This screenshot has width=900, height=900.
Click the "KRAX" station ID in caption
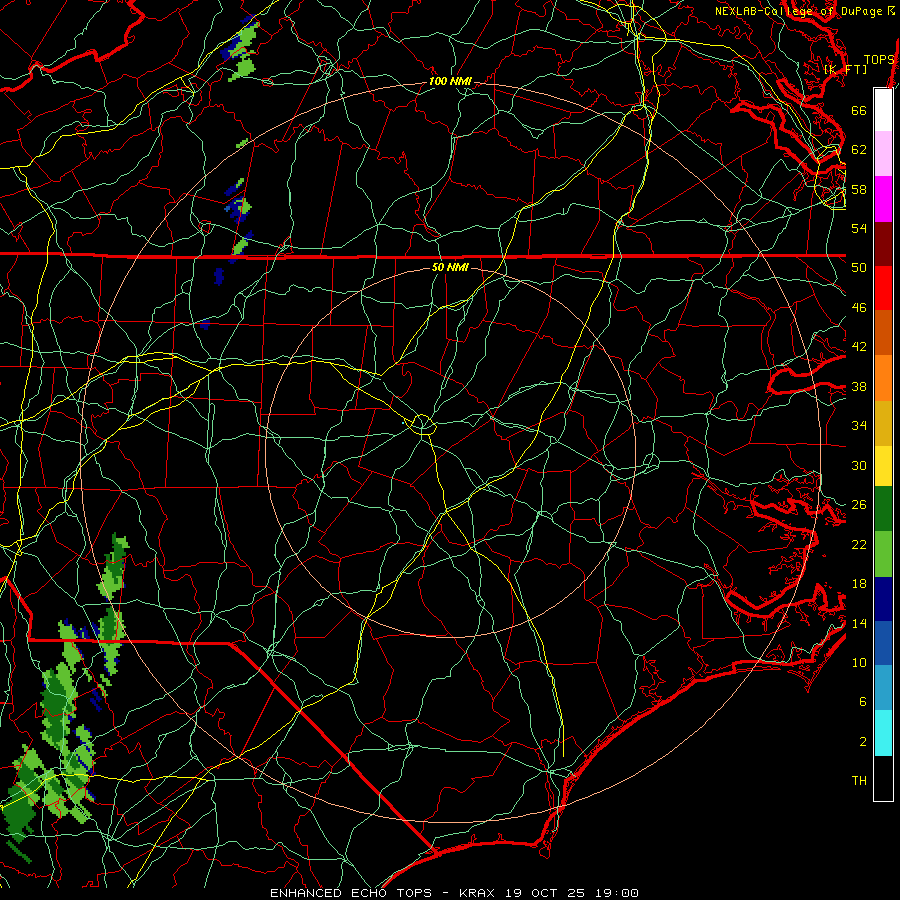(x=476, y=893)
